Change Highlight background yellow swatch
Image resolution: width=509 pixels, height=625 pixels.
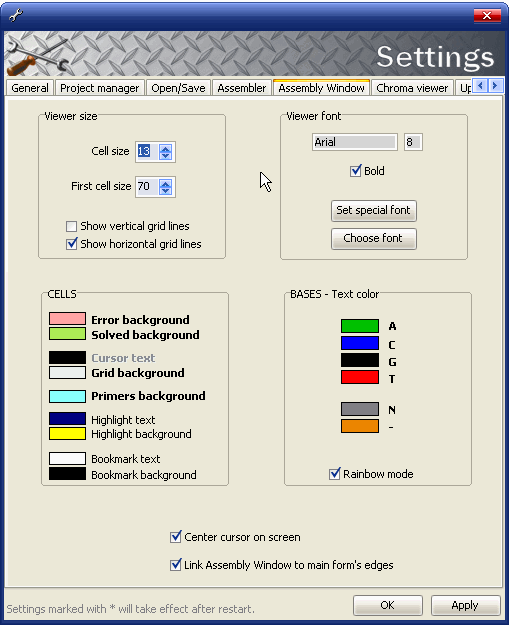[67, 434]
